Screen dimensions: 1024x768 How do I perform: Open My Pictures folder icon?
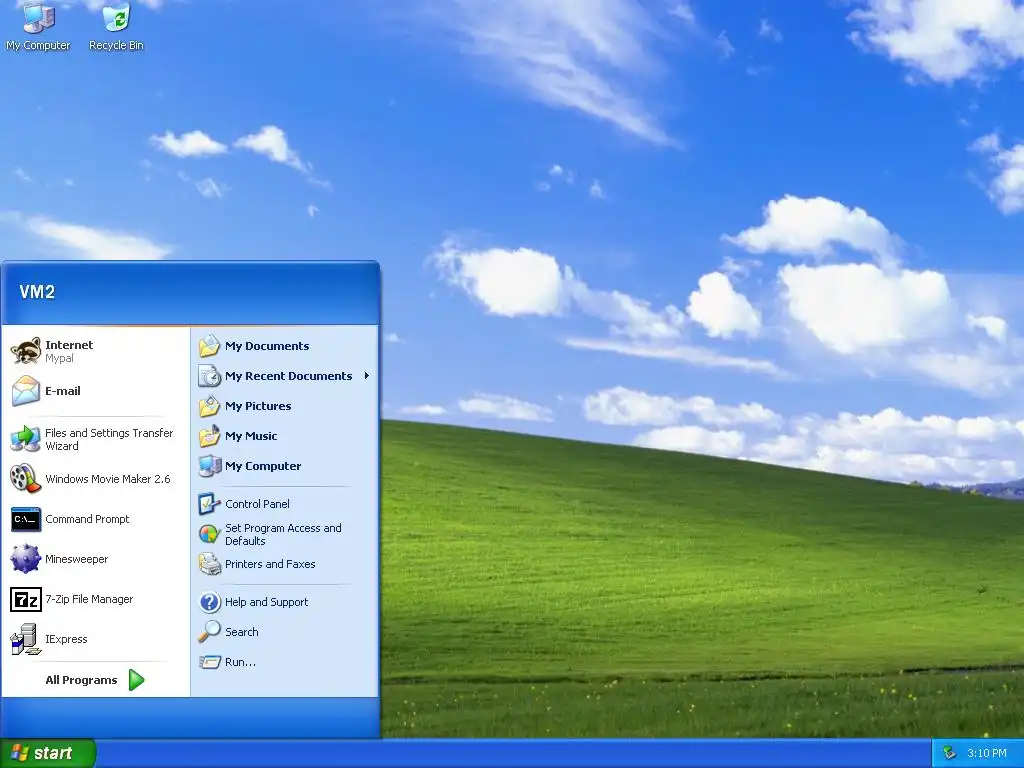[x=210, y=406]
